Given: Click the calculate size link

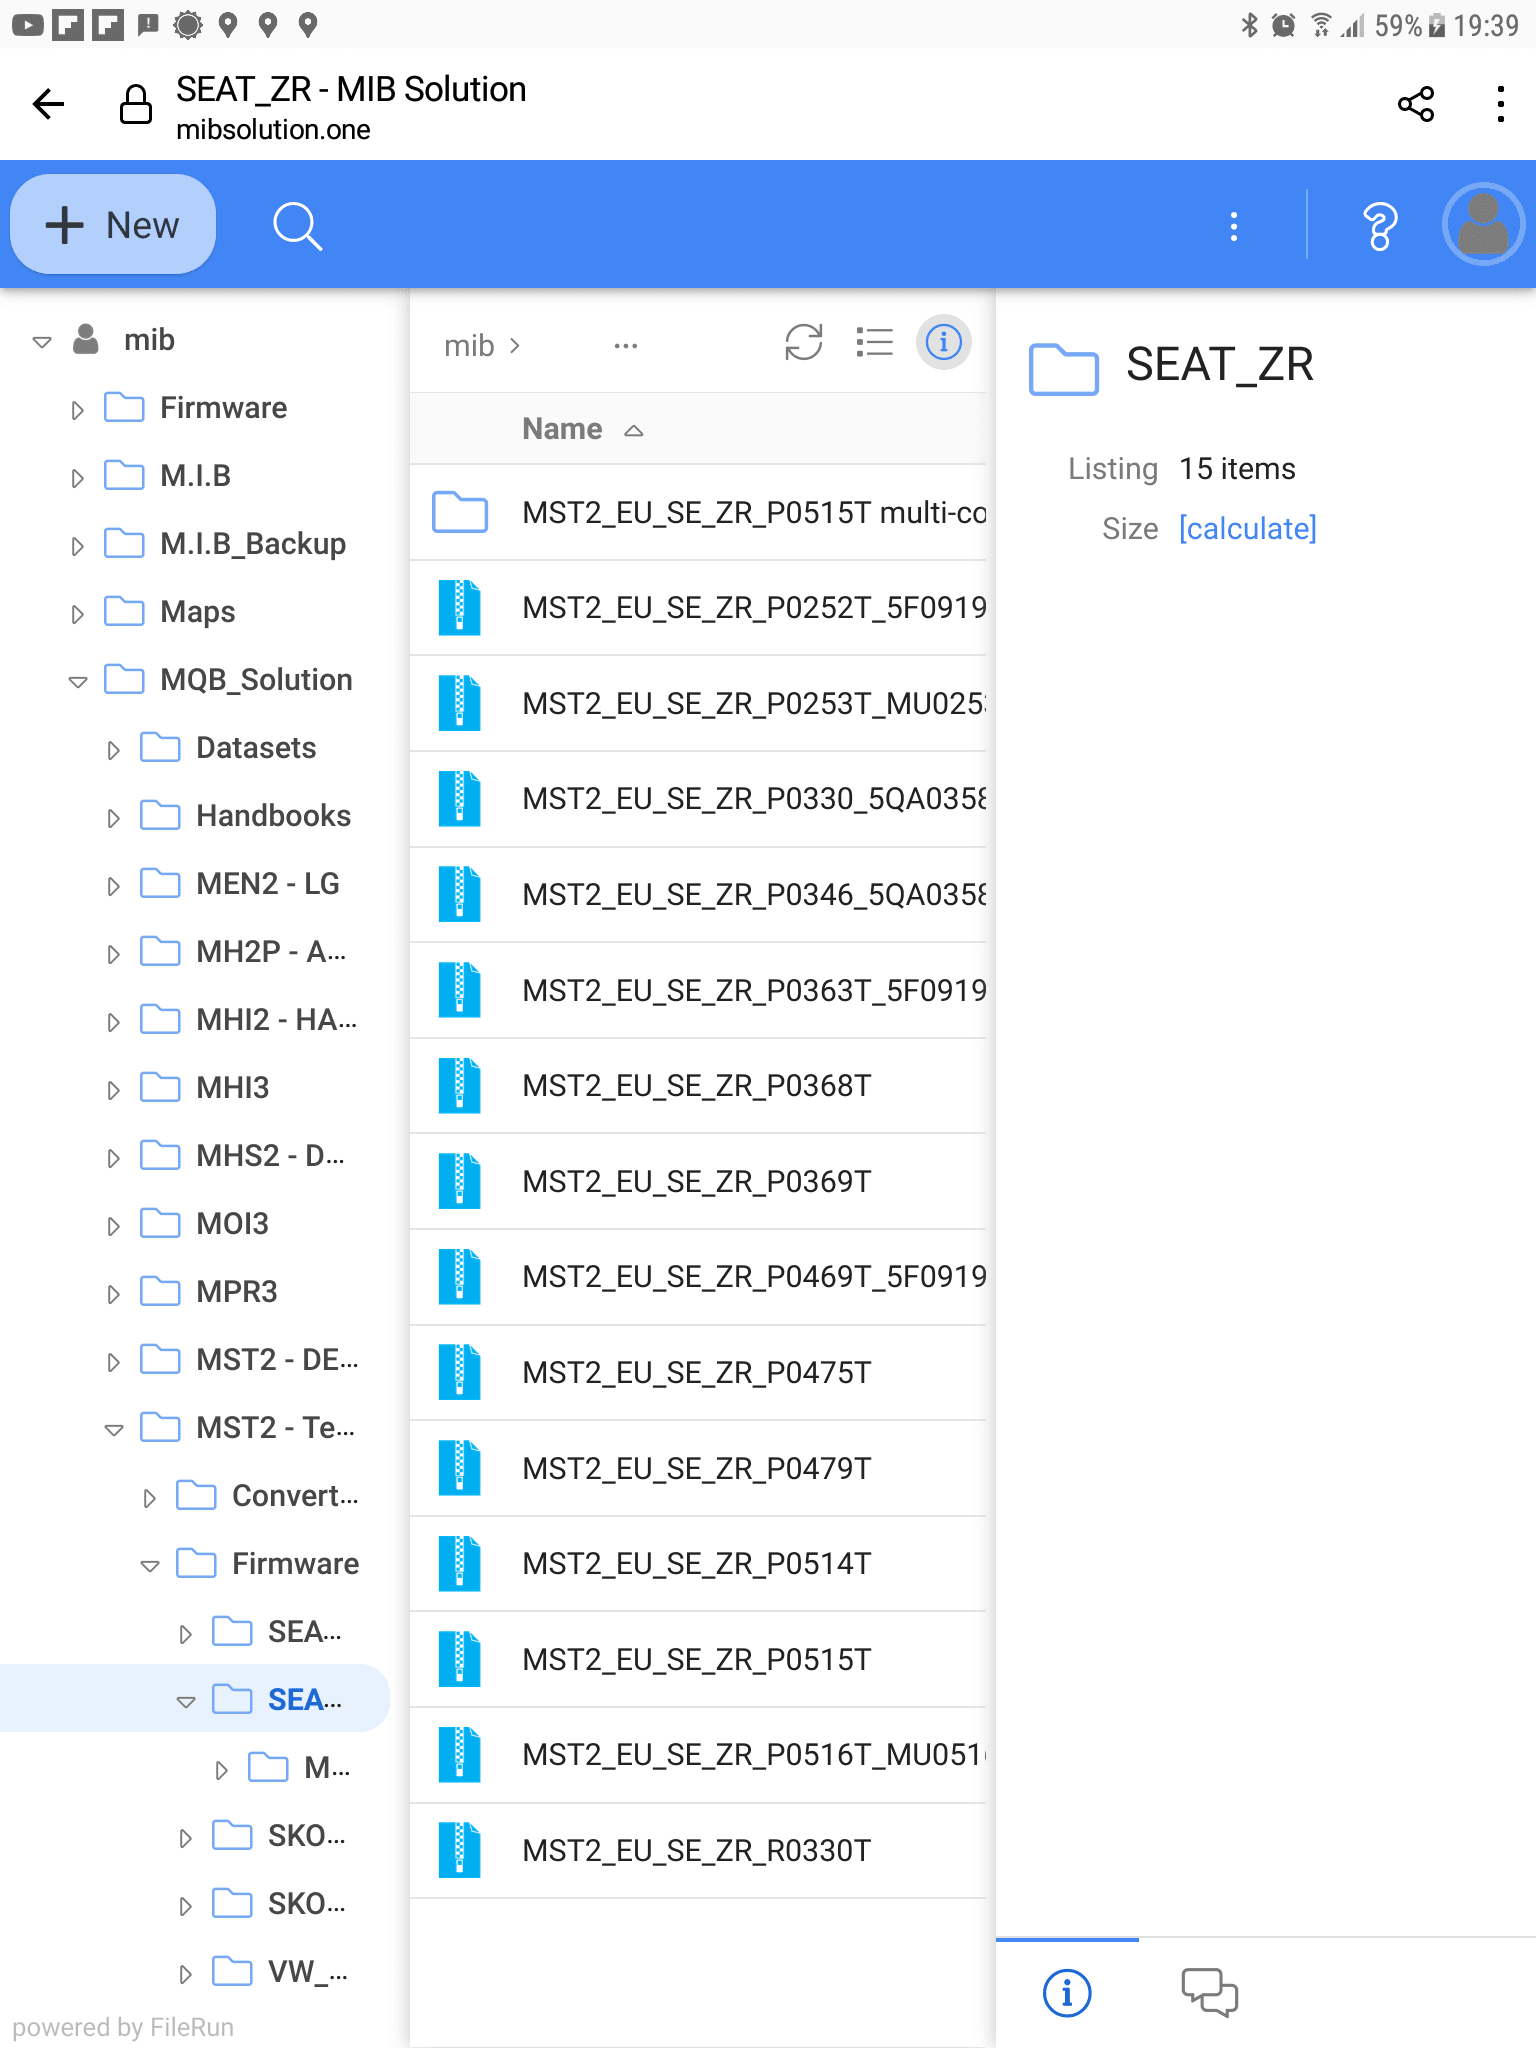Looking at the screenshot, I should pos(1247,528).
